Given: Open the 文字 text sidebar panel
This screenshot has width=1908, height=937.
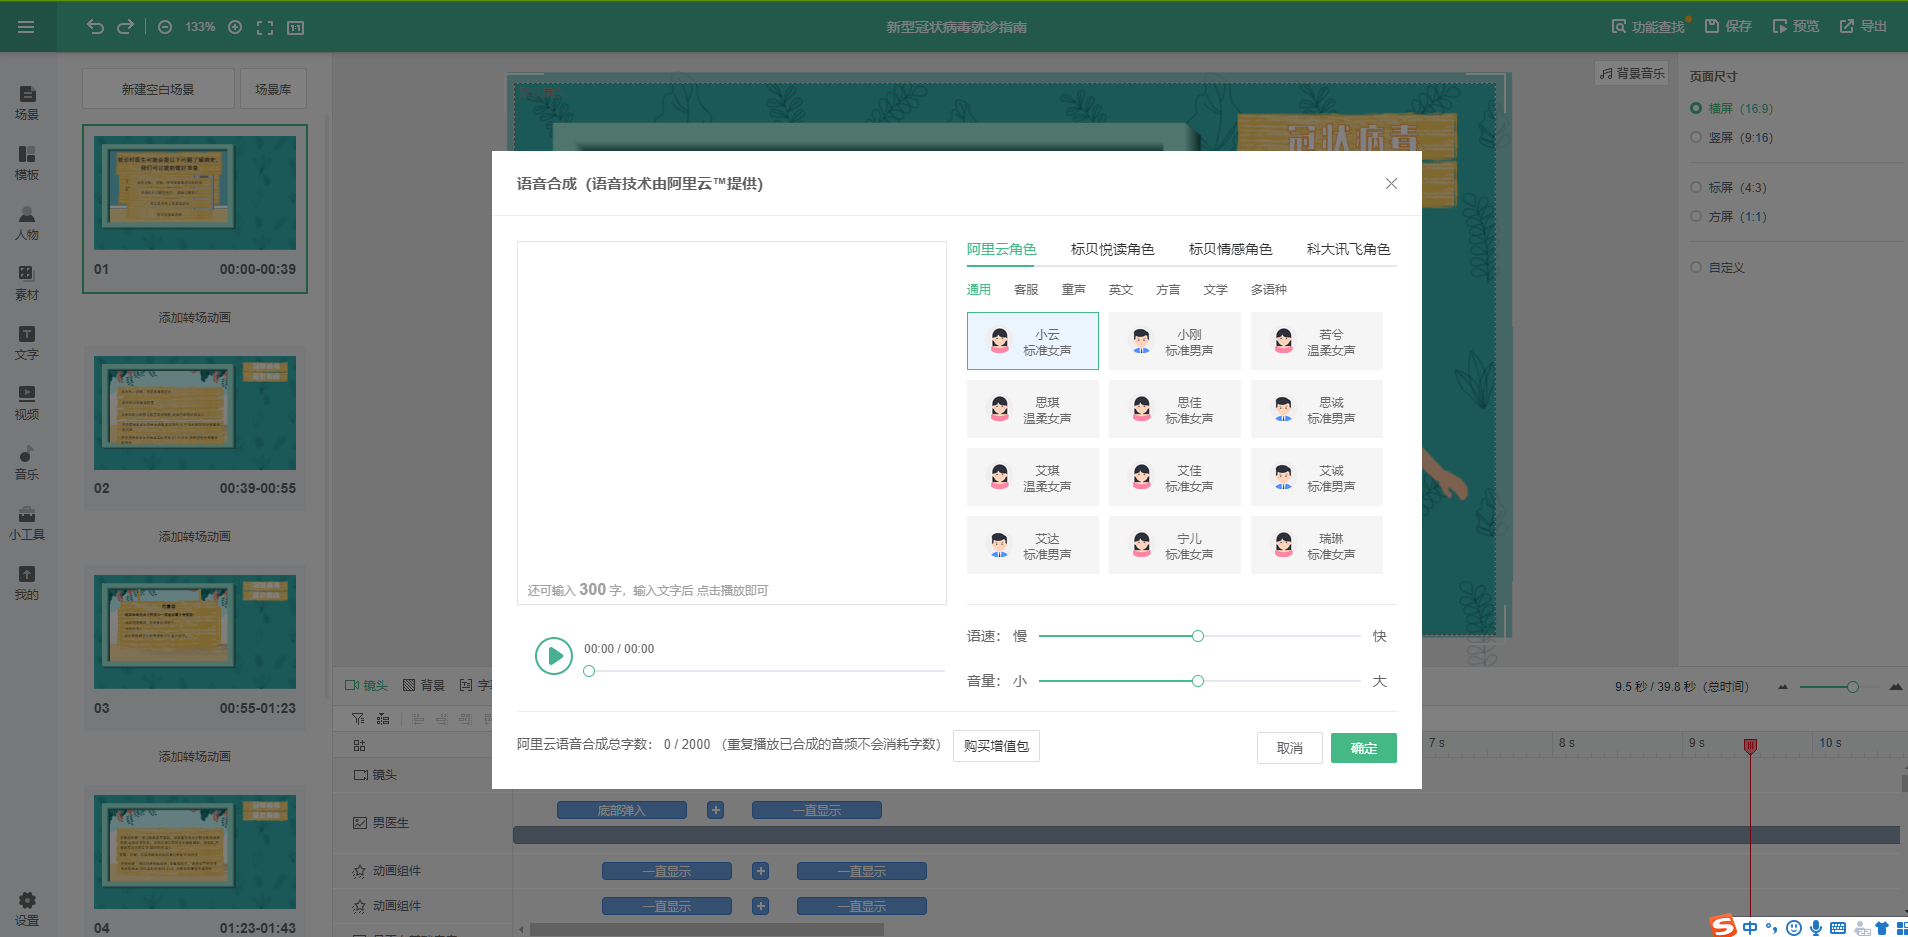Looking at the screenshot, I should point(27,343).
